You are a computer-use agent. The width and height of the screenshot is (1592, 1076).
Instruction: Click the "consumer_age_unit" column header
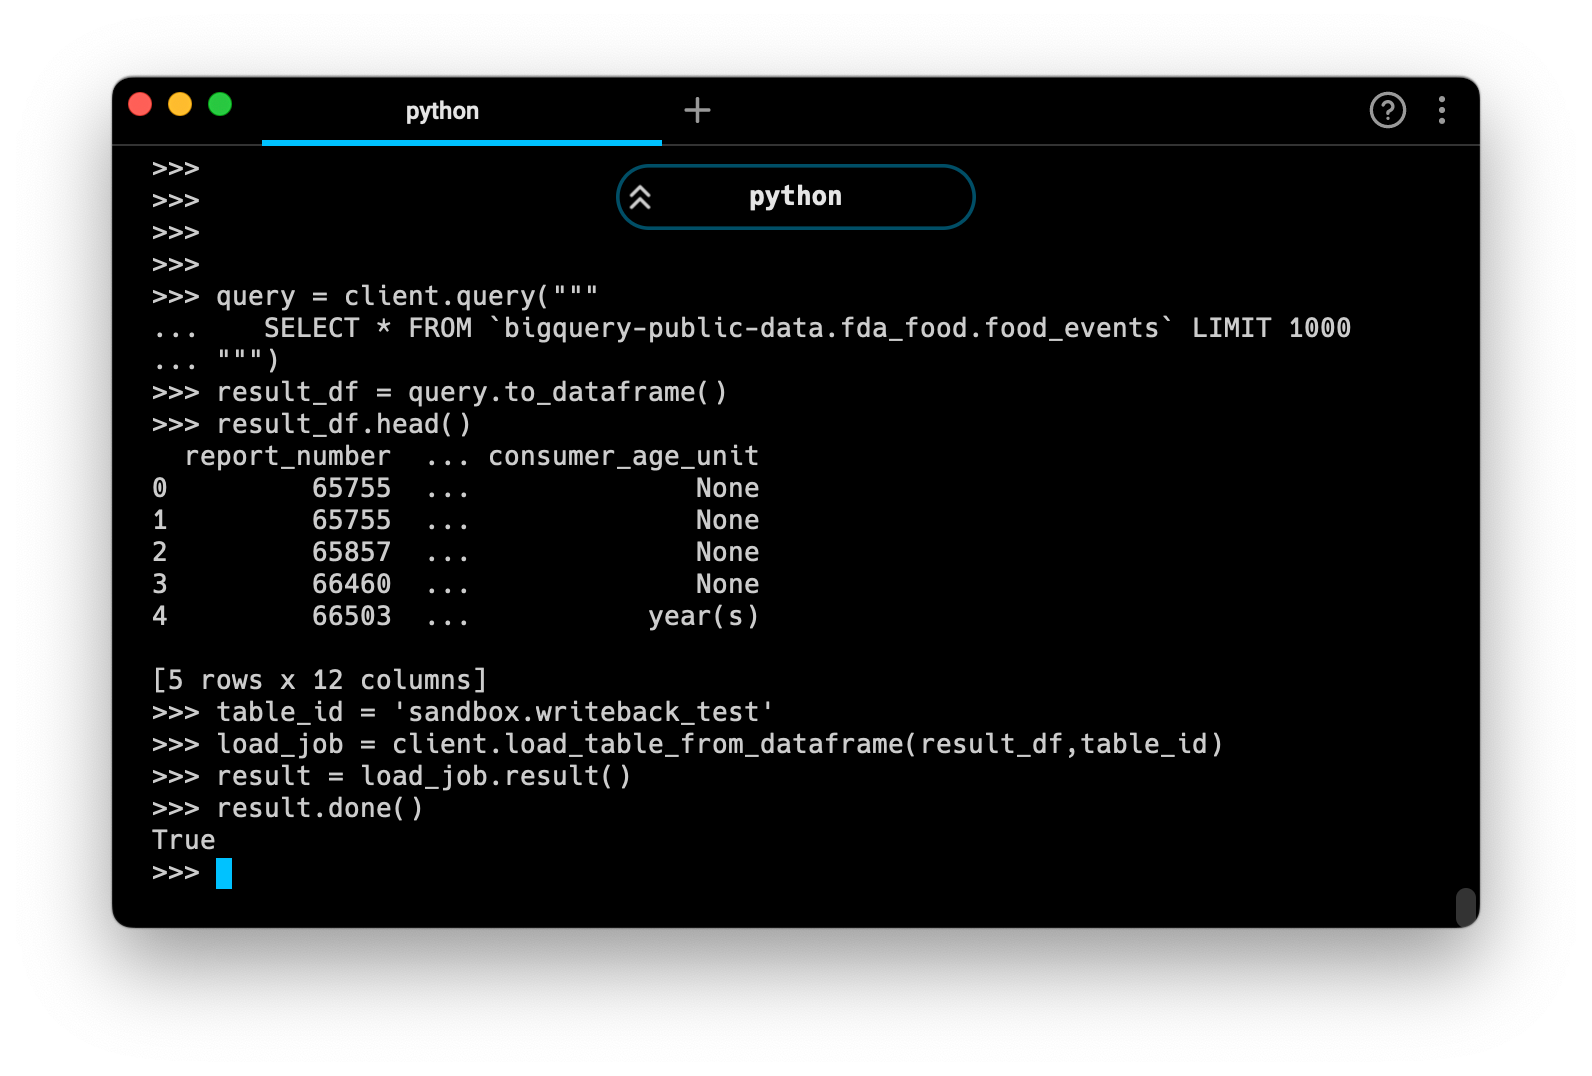[623, 456]
